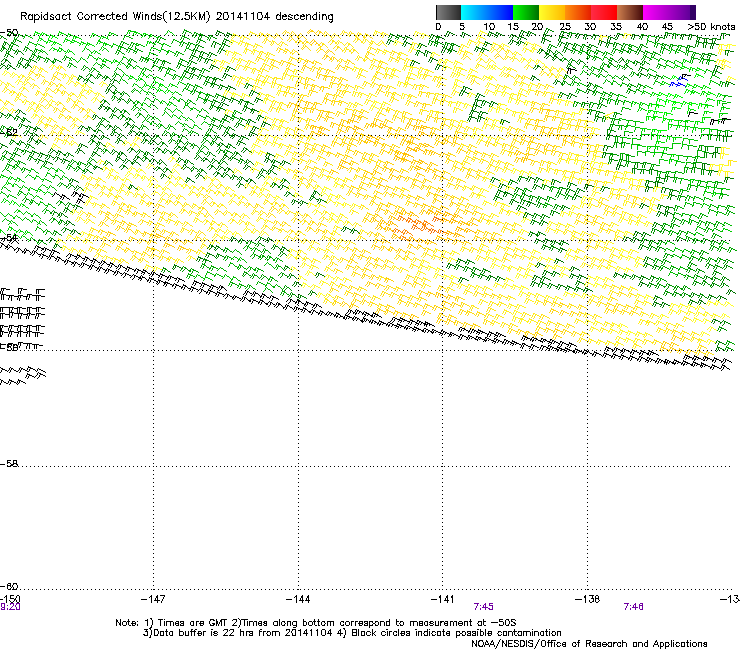
Task: Click the '-147' longitude axis label
Action: pos(153,599)
